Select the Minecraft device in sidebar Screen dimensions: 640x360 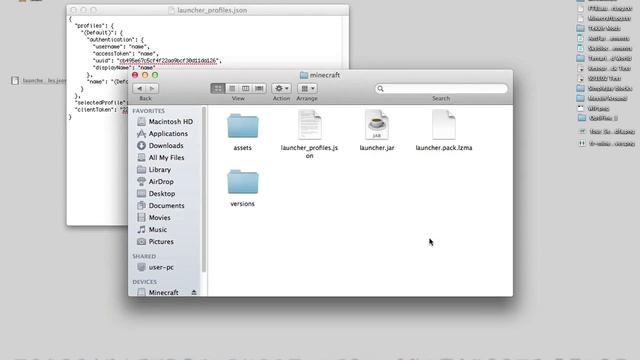point(163,292)
